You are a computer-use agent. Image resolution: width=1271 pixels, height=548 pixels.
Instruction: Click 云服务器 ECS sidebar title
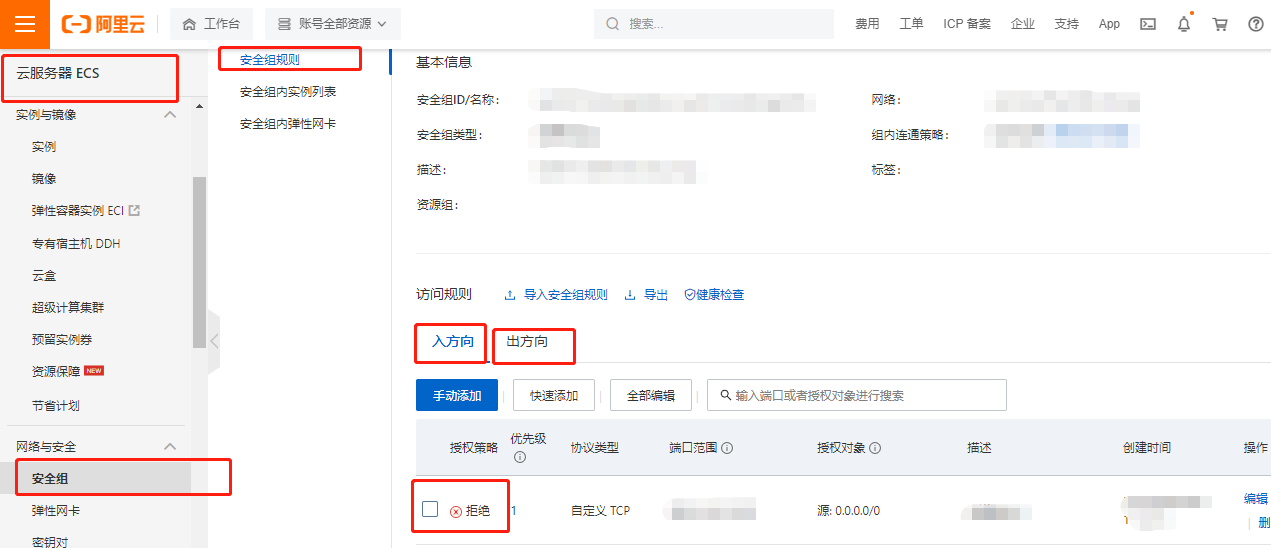(58, 73)
